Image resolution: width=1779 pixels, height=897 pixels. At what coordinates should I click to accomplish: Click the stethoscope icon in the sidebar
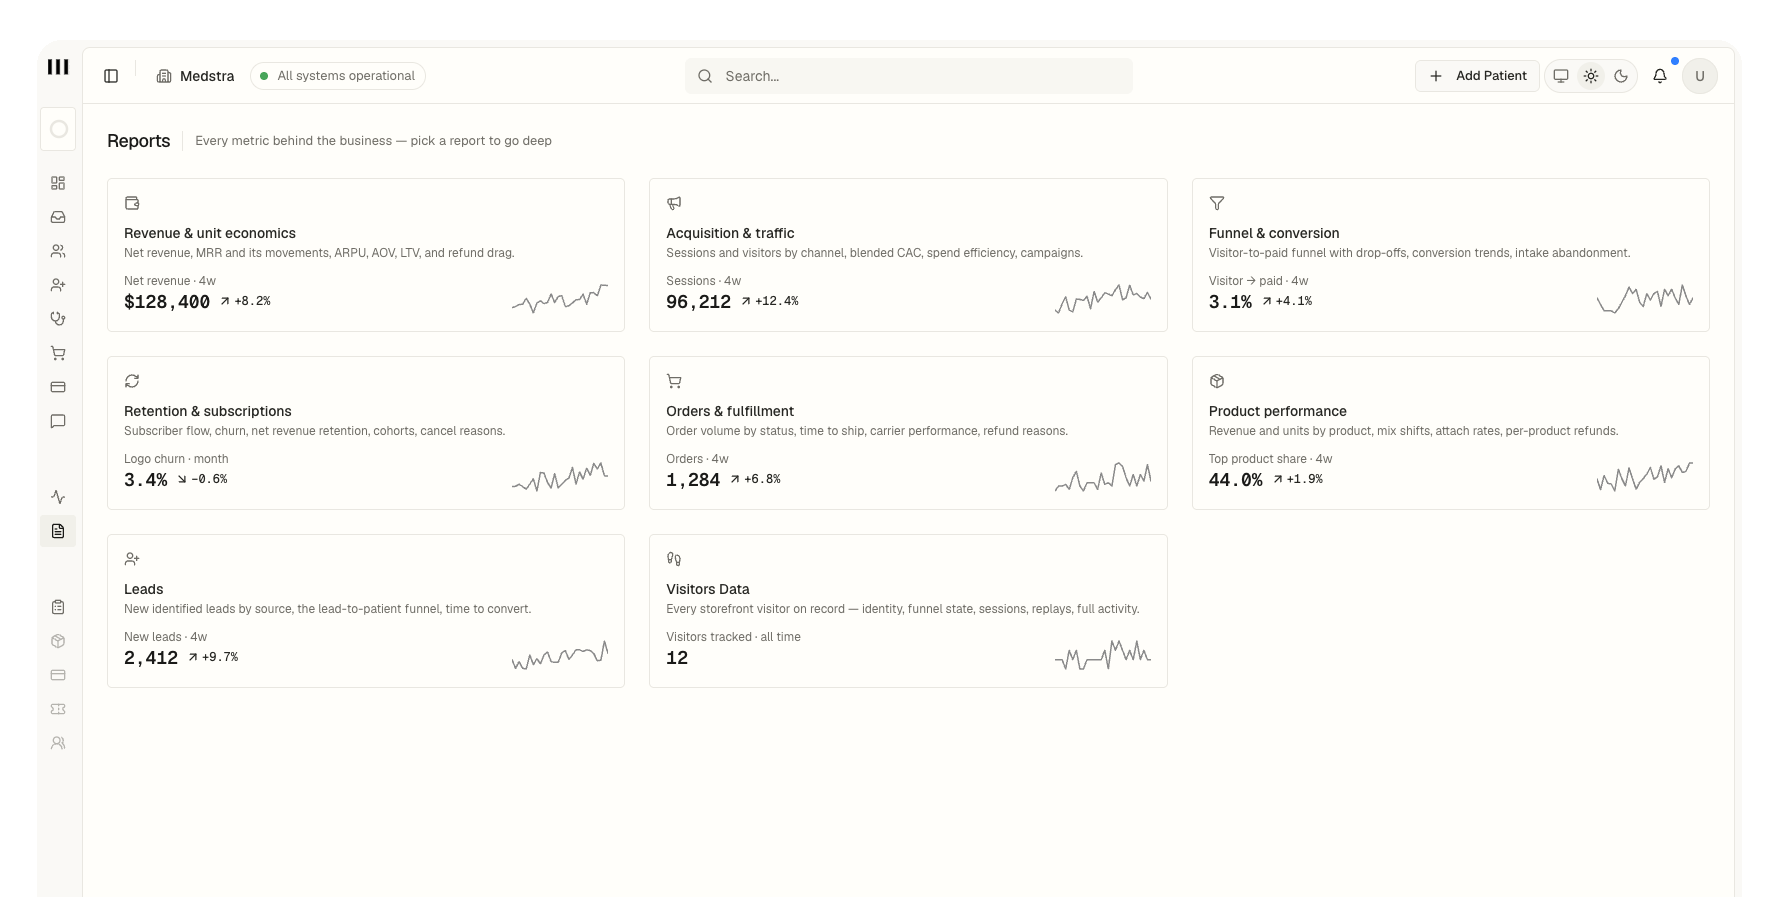tap(58, 319)
